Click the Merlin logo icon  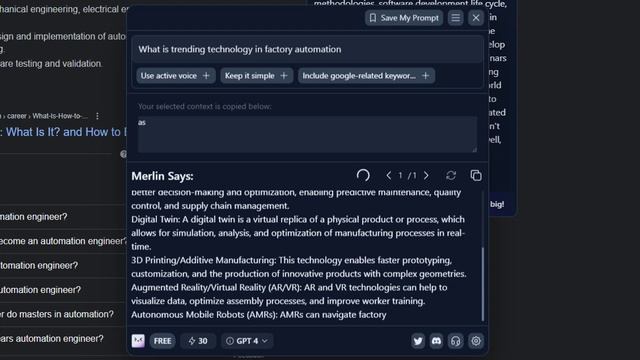(x=138, y=341)
